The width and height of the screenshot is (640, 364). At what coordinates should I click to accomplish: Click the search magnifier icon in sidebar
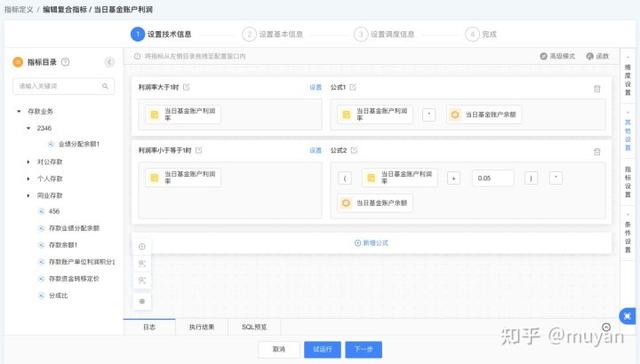(105, 86)
